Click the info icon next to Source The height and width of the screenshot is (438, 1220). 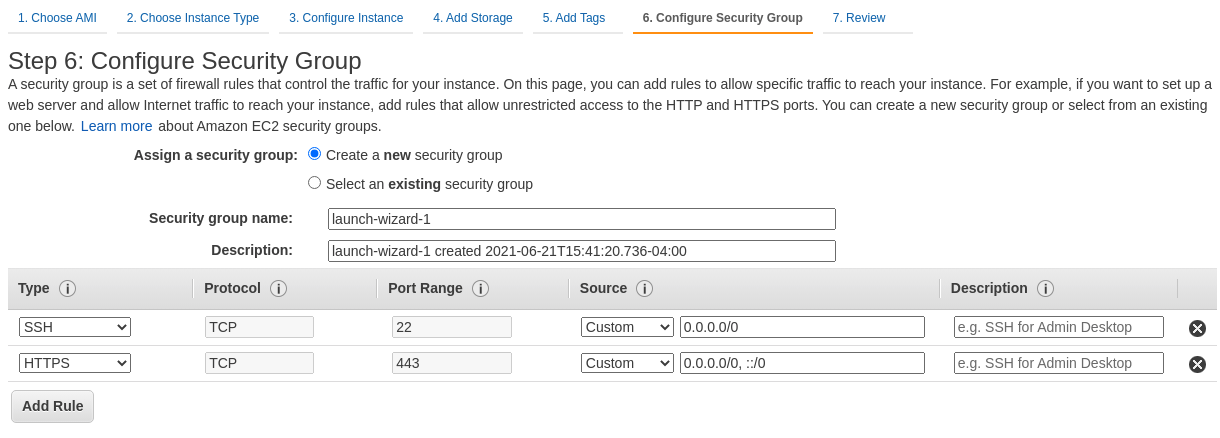(644, 289)
